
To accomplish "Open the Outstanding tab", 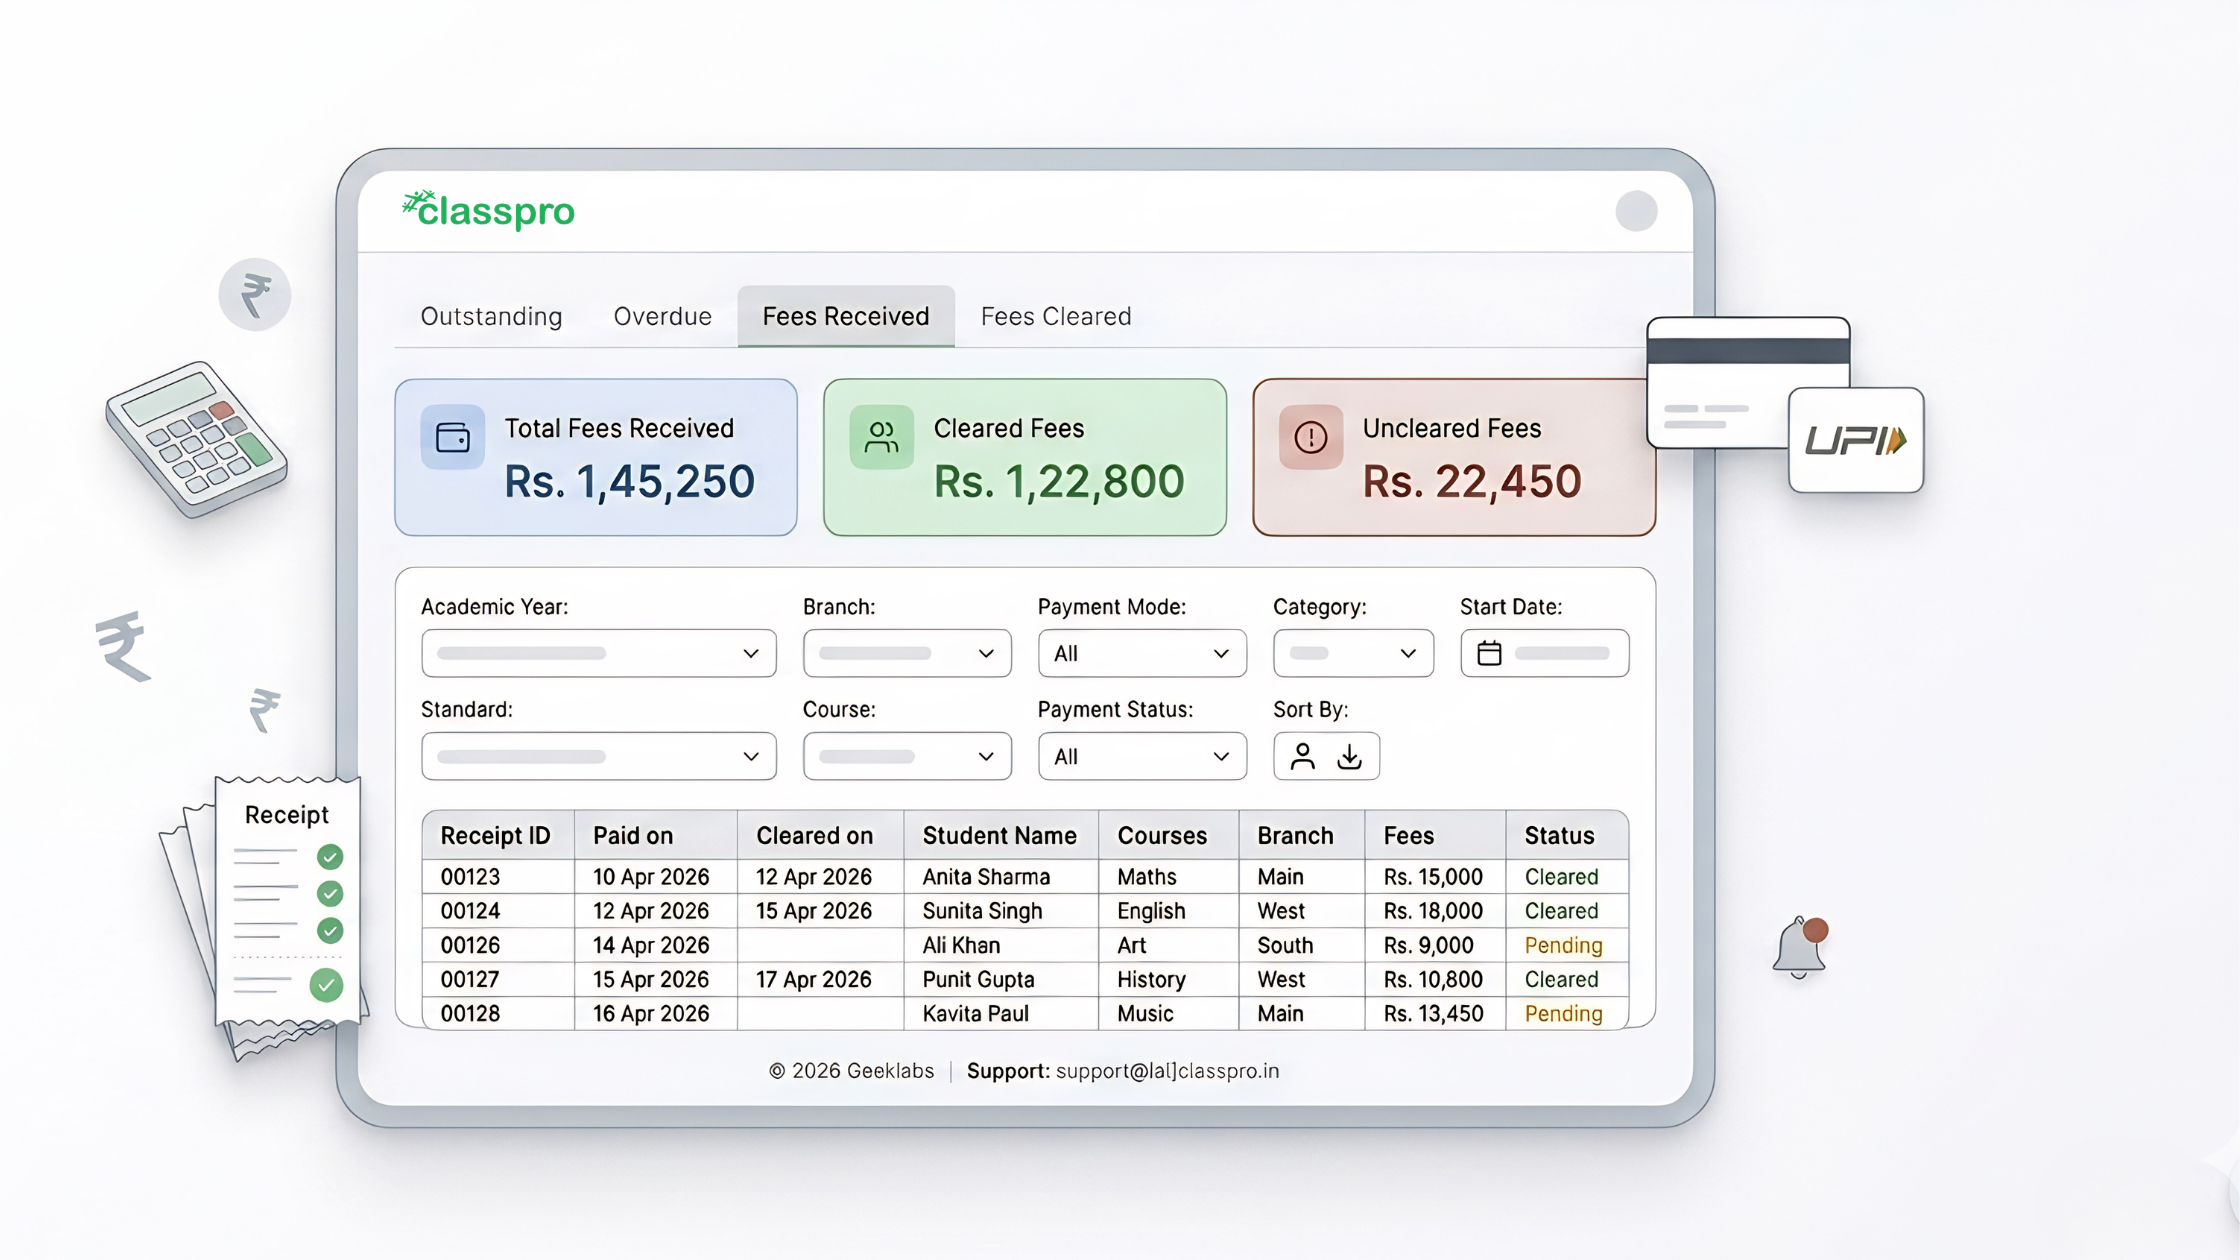I will pos(491,315).
